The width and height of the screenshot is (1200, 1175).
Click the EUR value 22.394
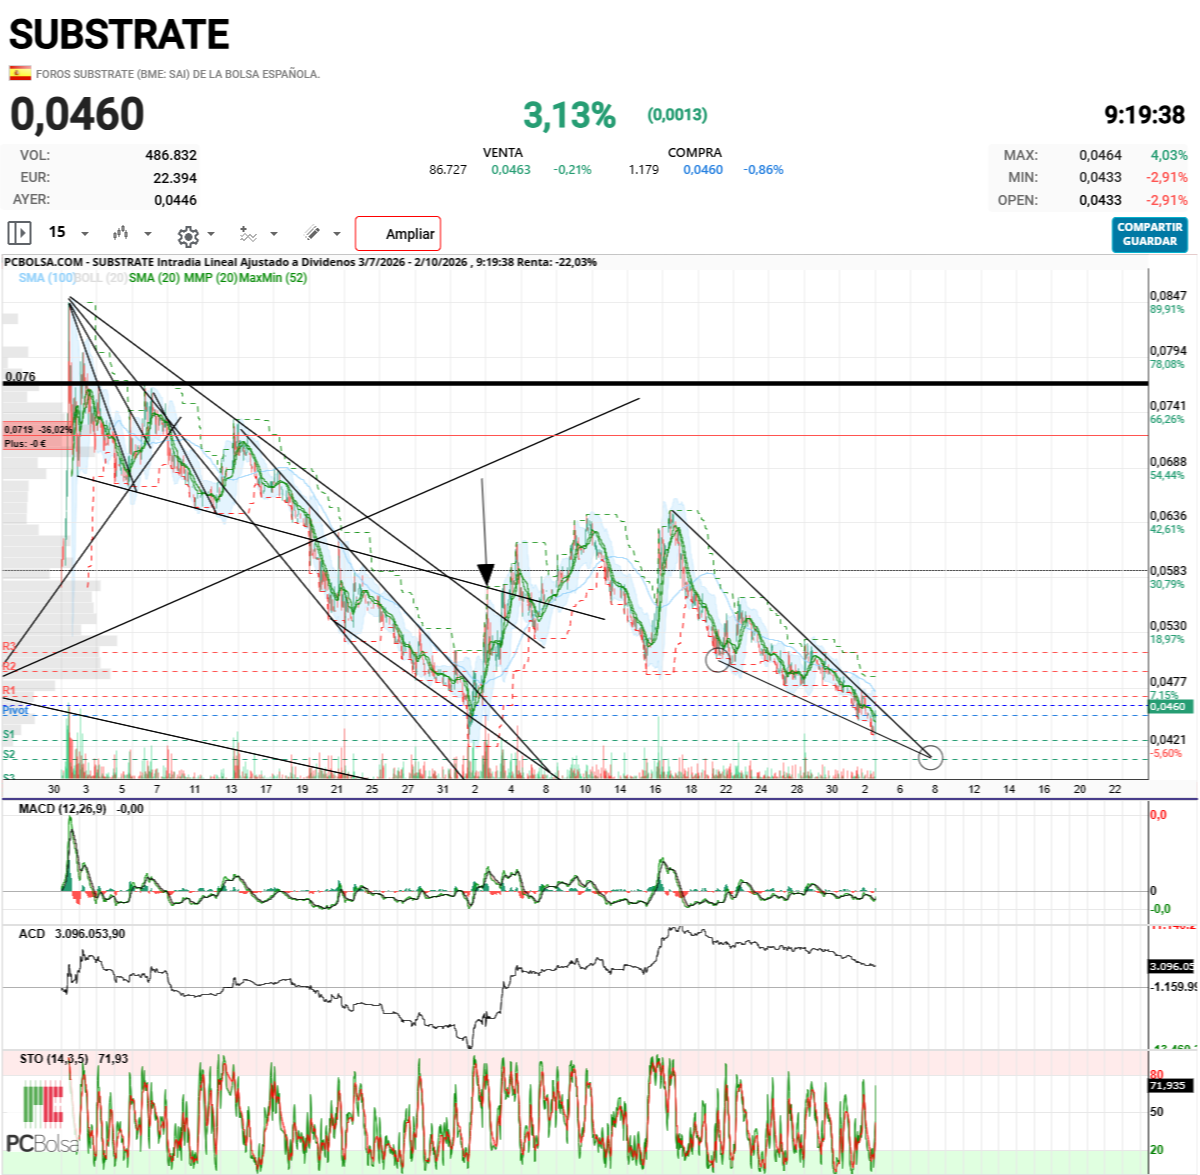[175, 178]
